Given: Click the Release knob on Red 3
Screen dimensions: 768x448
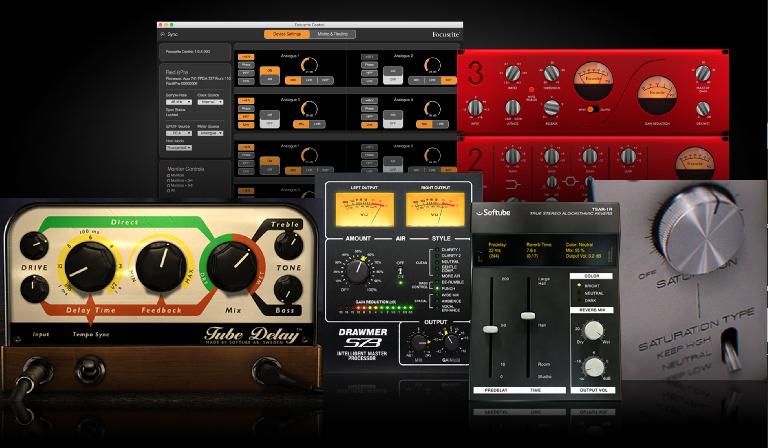Looking at the screenshot, I should [x=552, y=108].
